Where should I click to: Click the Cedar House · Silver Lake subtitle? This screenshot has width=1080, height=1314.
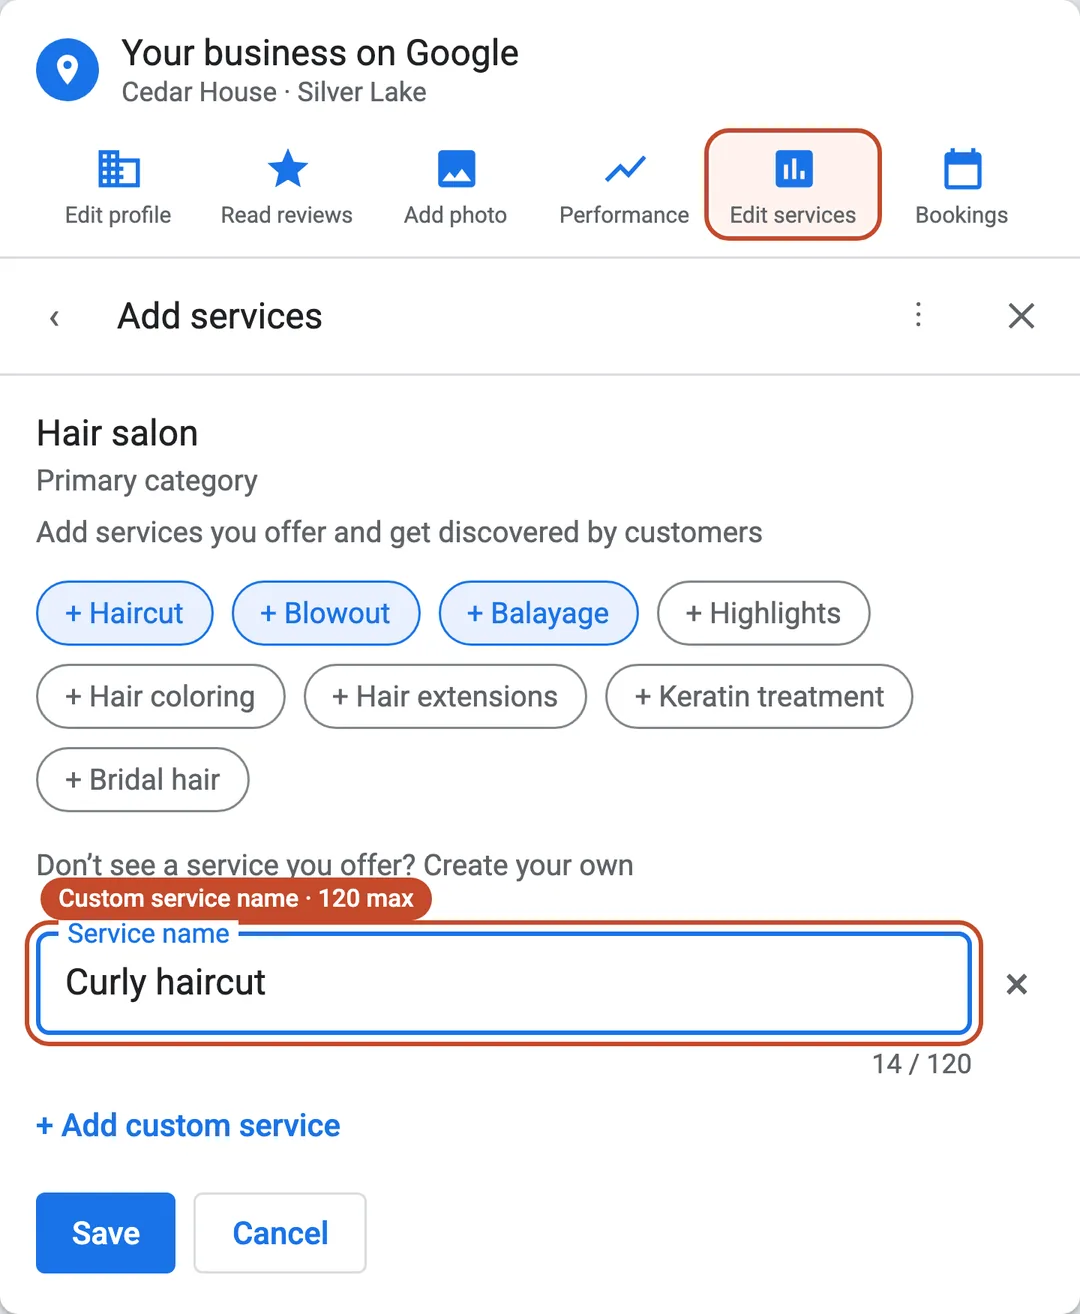pyautogui.click(x=274, y=92)
